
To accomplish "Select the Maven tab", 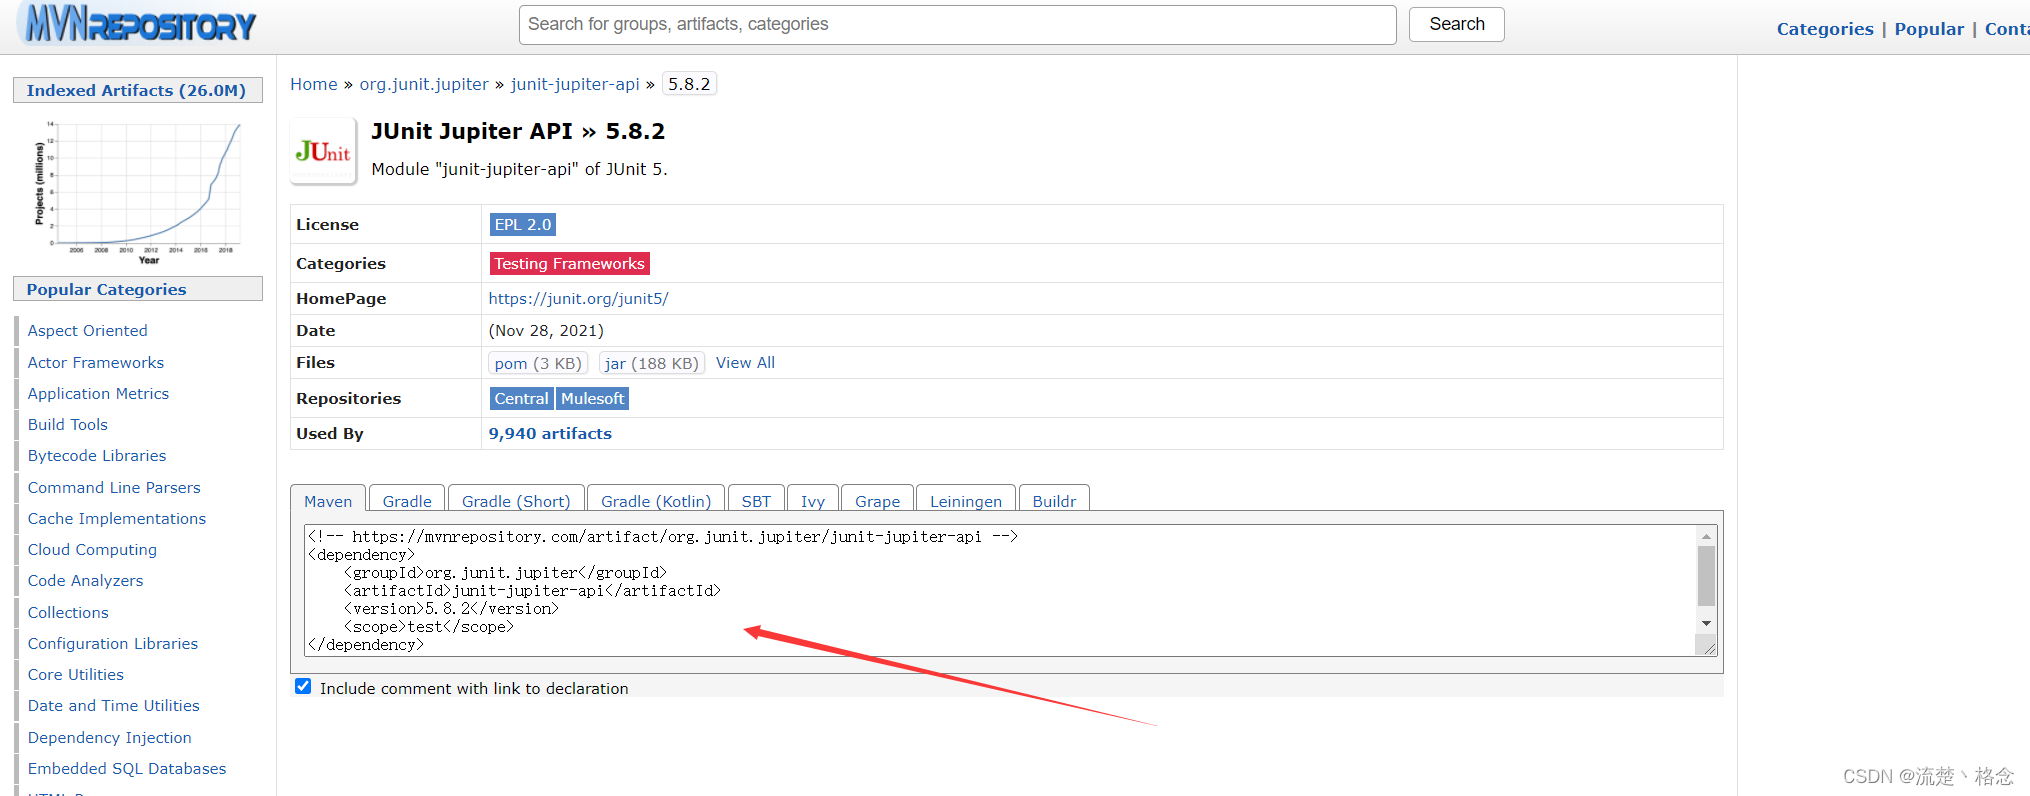I will pyautogui.click(x=328, y=500).
